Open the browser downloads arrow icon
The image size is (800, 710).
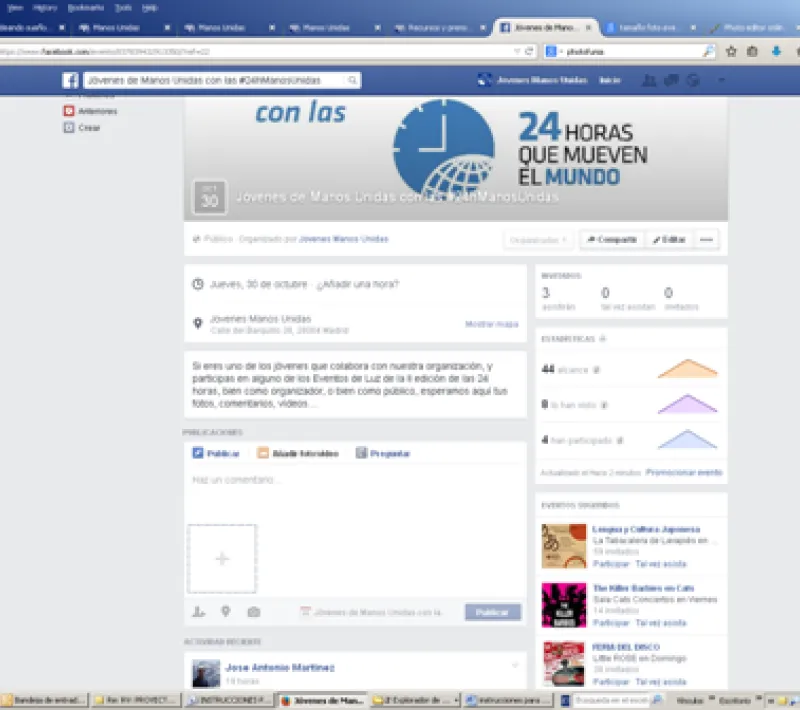[x=776, y=51]
